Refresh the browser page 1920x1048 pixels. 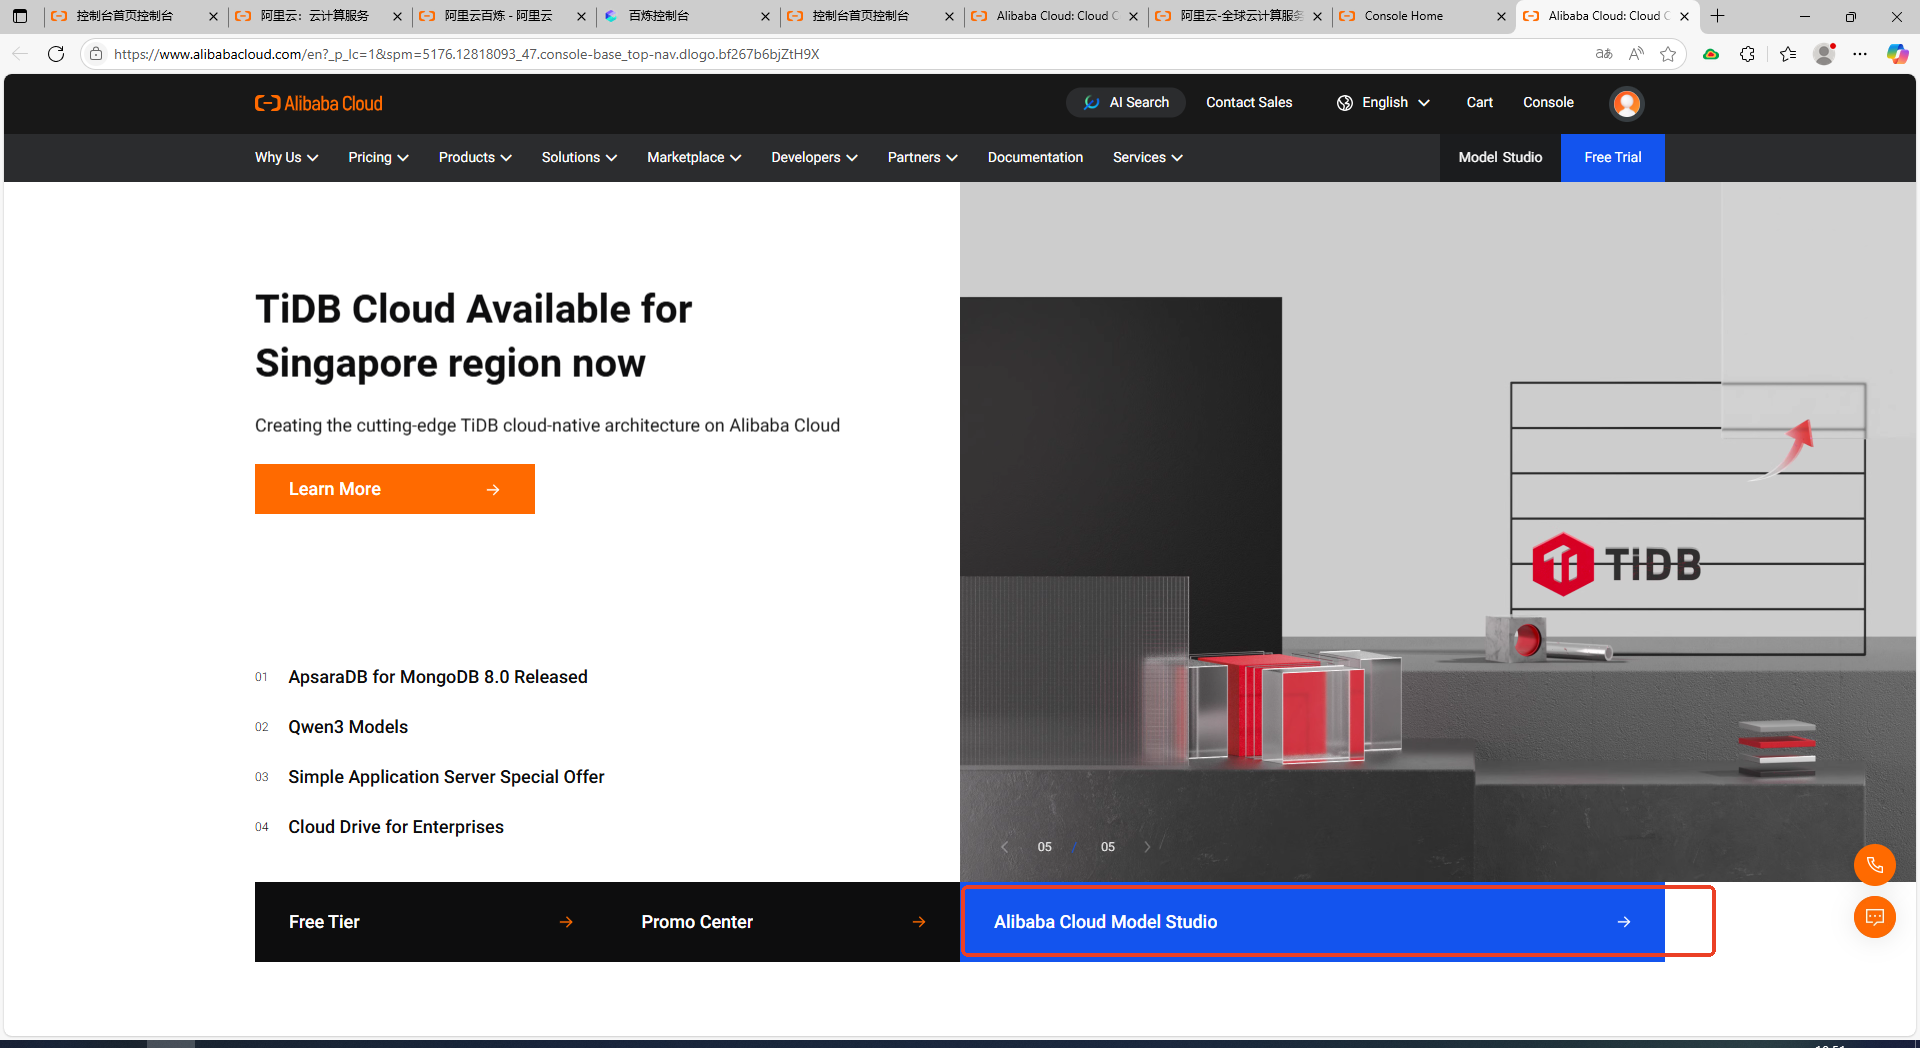(x=56, y=54)
